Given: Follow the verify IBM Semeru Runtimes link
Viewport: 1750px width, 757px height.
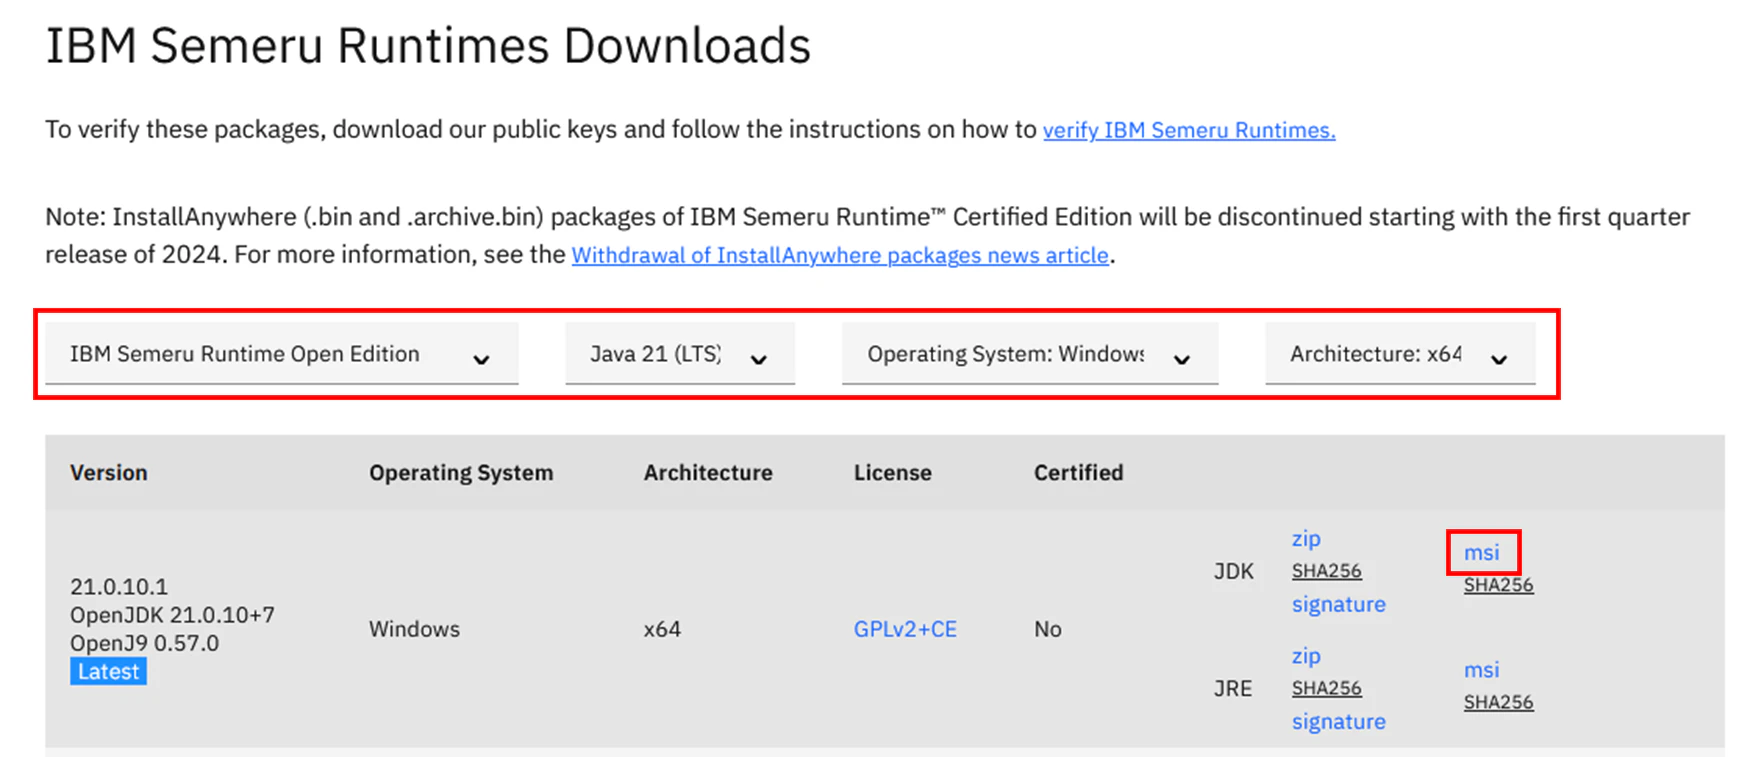Looking at the screenshot, I should click(1189, 130).
